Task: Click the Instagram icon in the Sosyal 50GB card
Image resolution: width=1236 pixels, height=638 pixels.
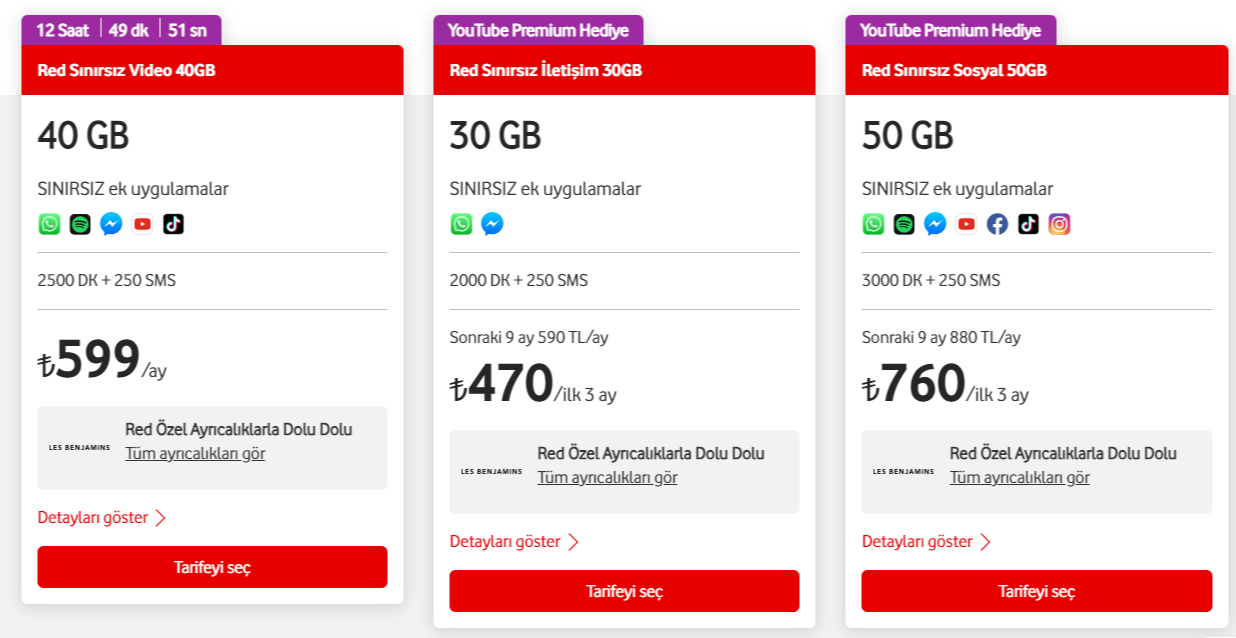Action: [x=1059, y=224]
